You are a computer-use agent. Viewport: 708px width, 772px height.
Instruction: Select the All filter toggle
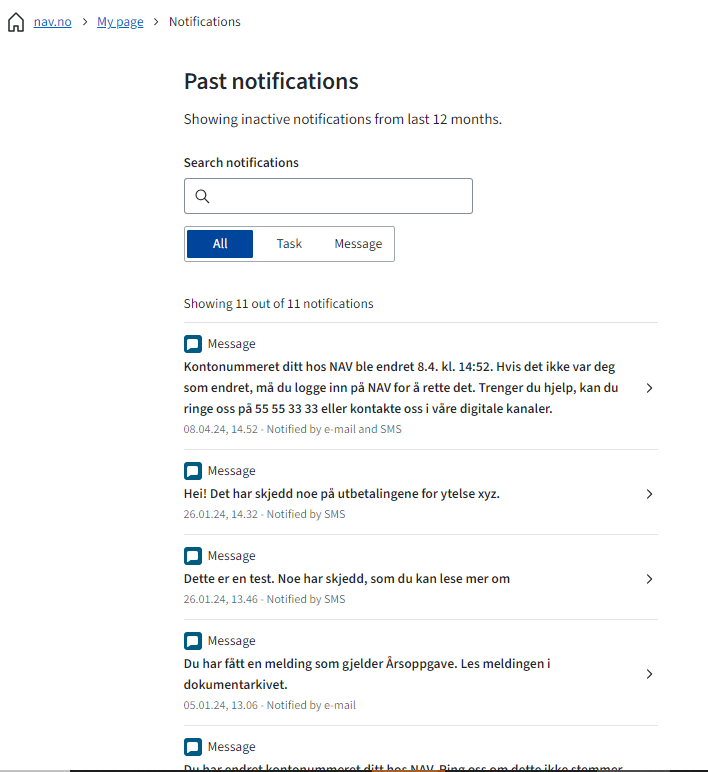[x=220, y=244]
